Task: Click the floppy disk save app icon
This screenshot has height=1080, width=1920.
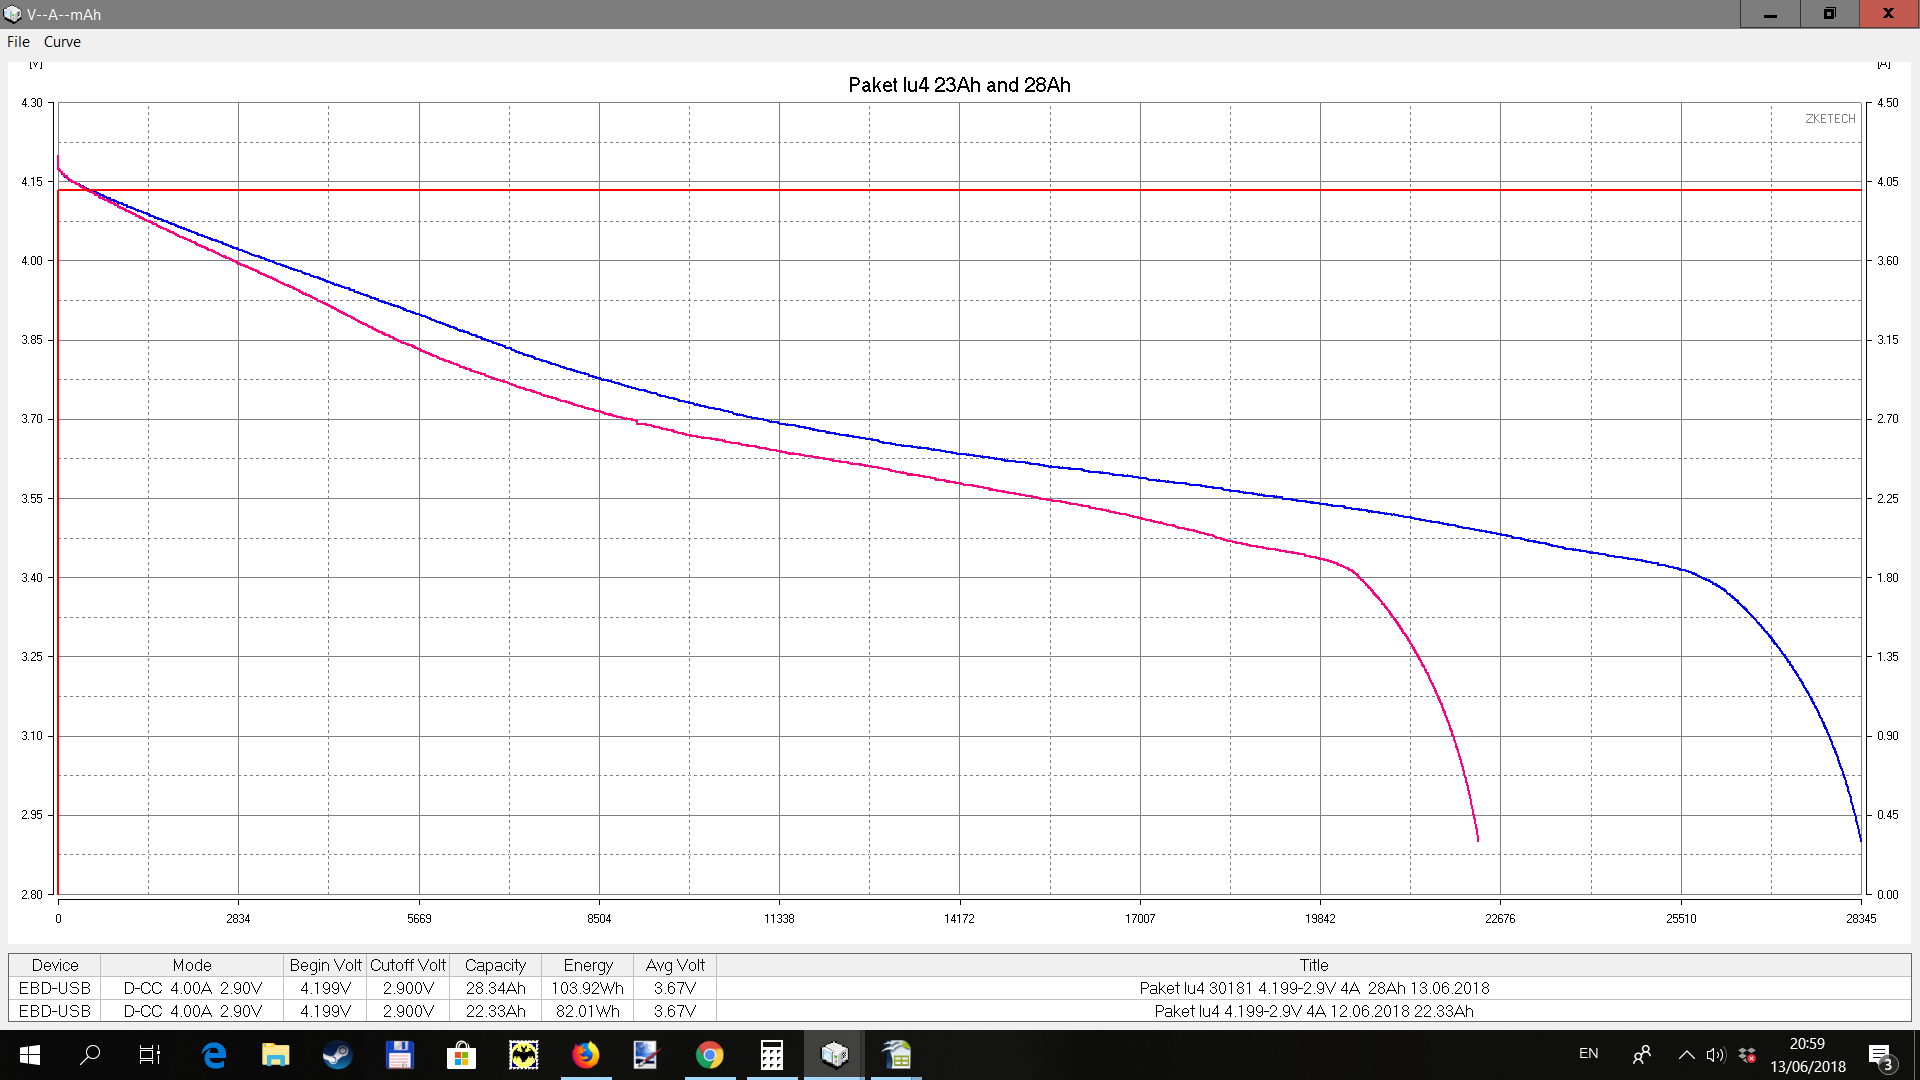Action: [x=399, y=1055]
